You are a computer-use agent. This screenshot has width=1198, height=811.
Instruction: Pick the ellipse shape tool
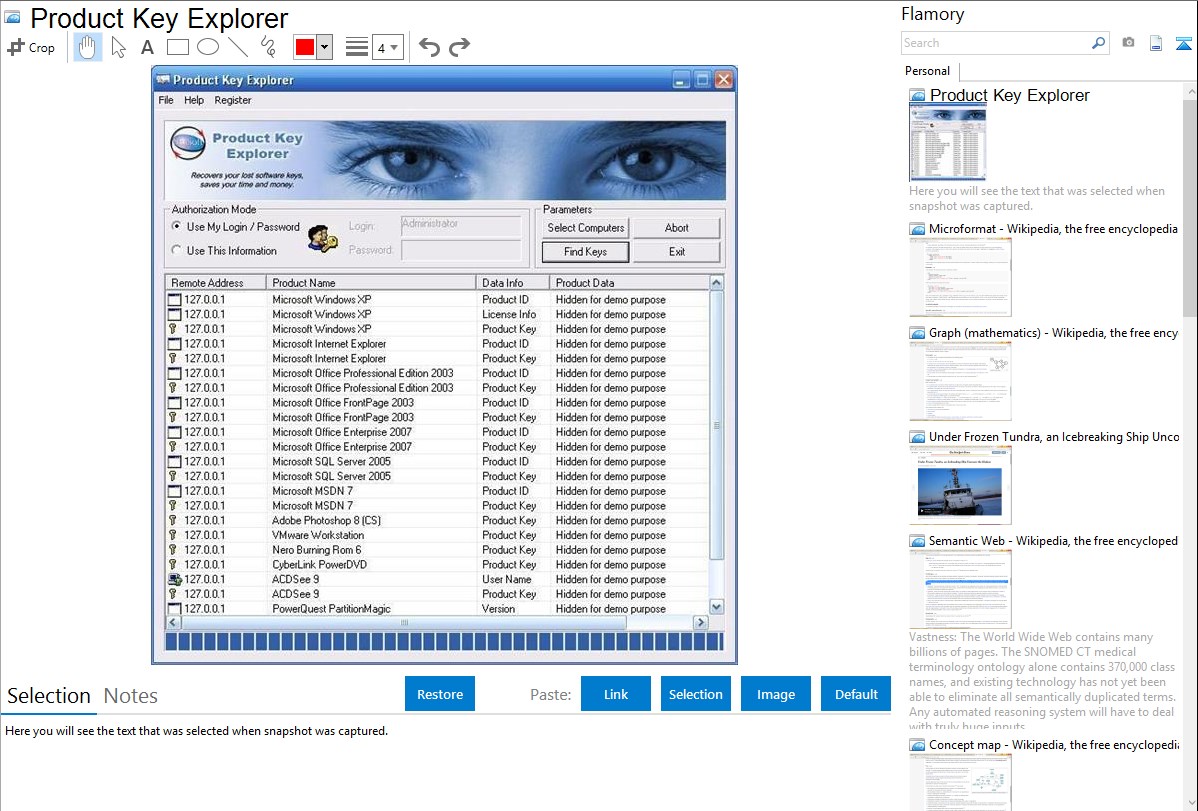click(207, 47)
